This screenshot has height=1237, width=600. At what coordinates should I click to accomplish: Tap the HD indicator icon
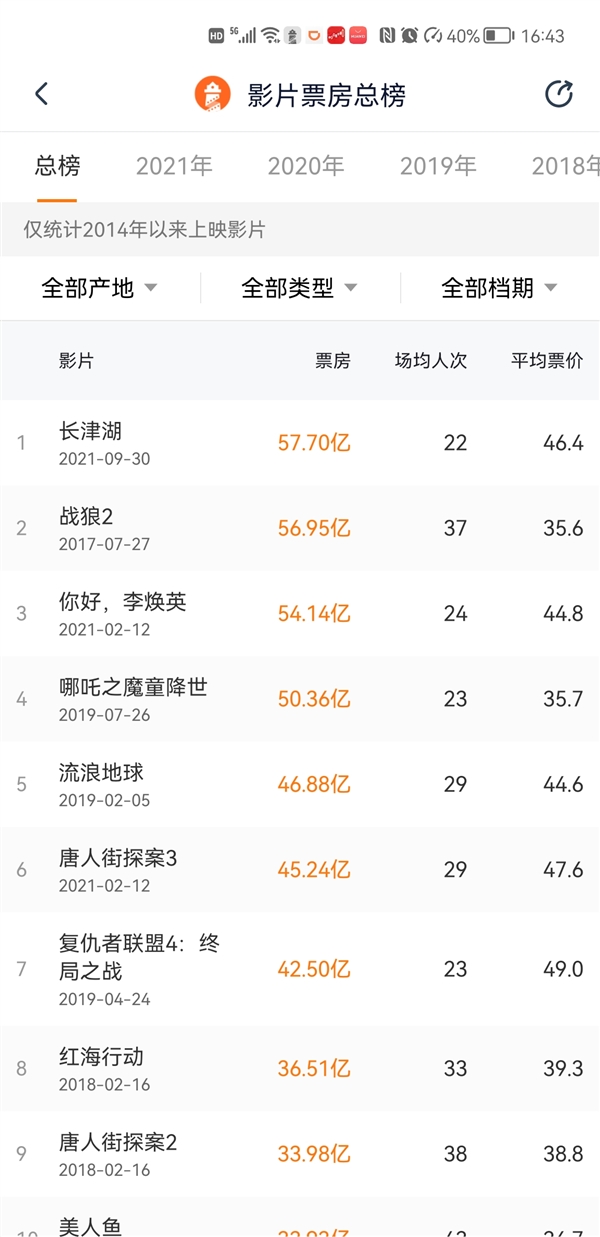click(216, 36)
